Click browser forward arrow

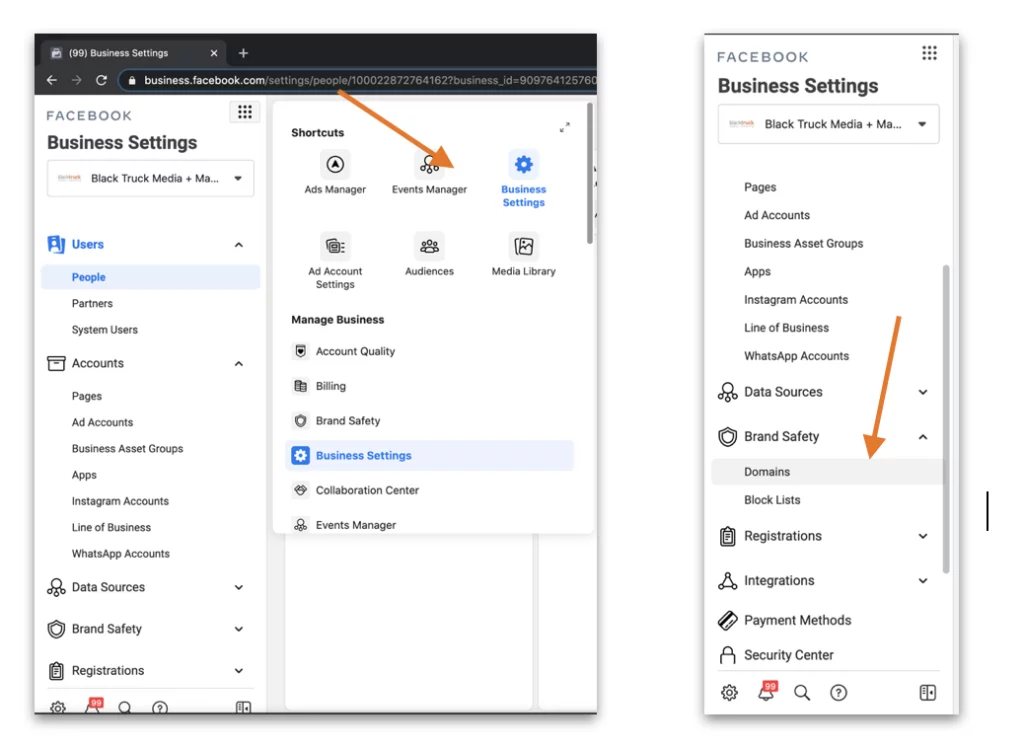tap(76, 80)
